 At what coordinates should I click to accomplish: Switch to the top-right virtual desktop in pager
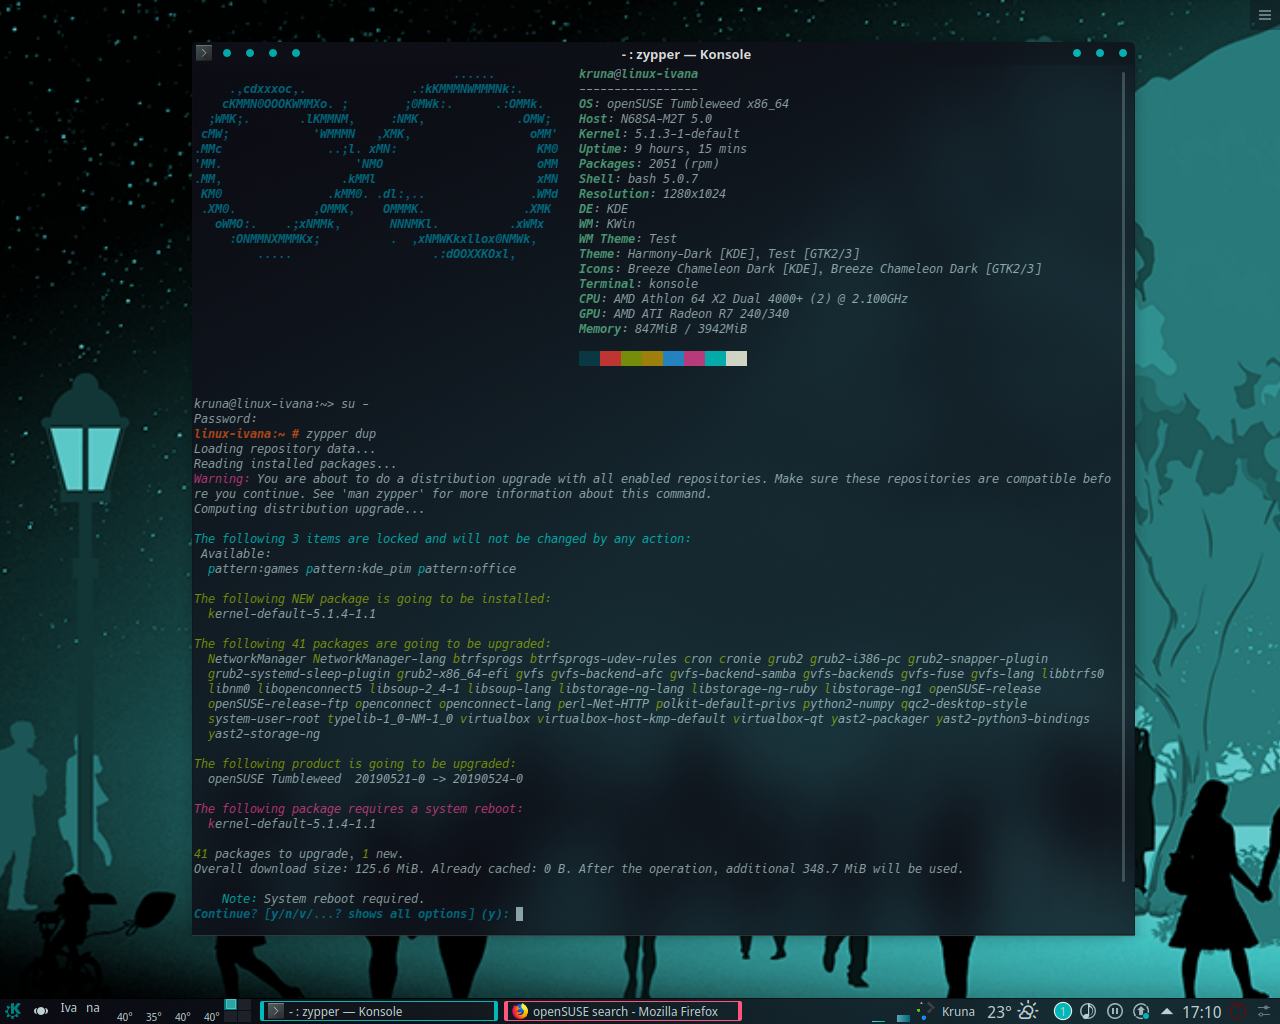pyautogui.click(x=244, y=1004)
